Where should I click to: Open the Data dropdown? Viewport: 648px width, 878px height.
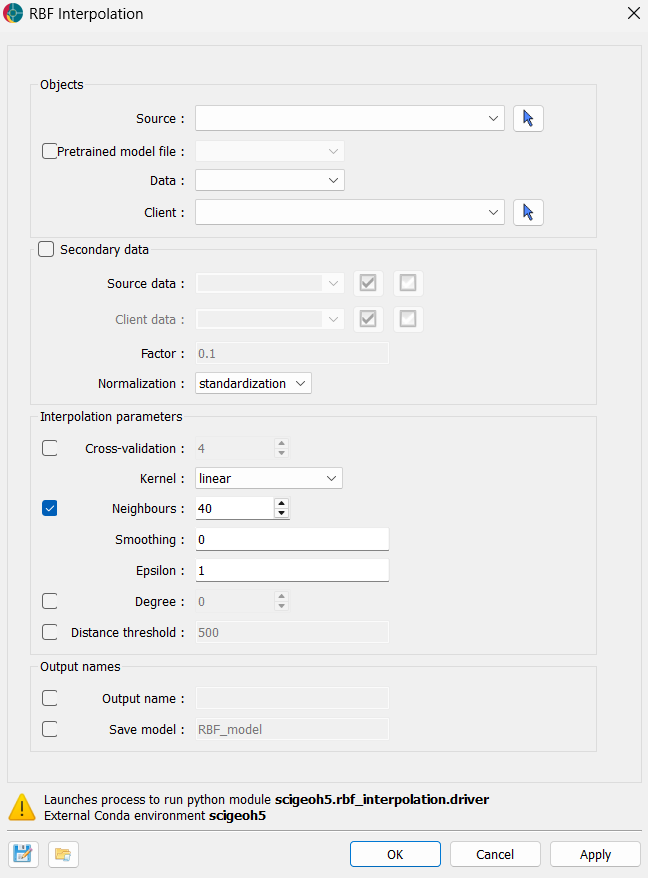click(270, 180)
